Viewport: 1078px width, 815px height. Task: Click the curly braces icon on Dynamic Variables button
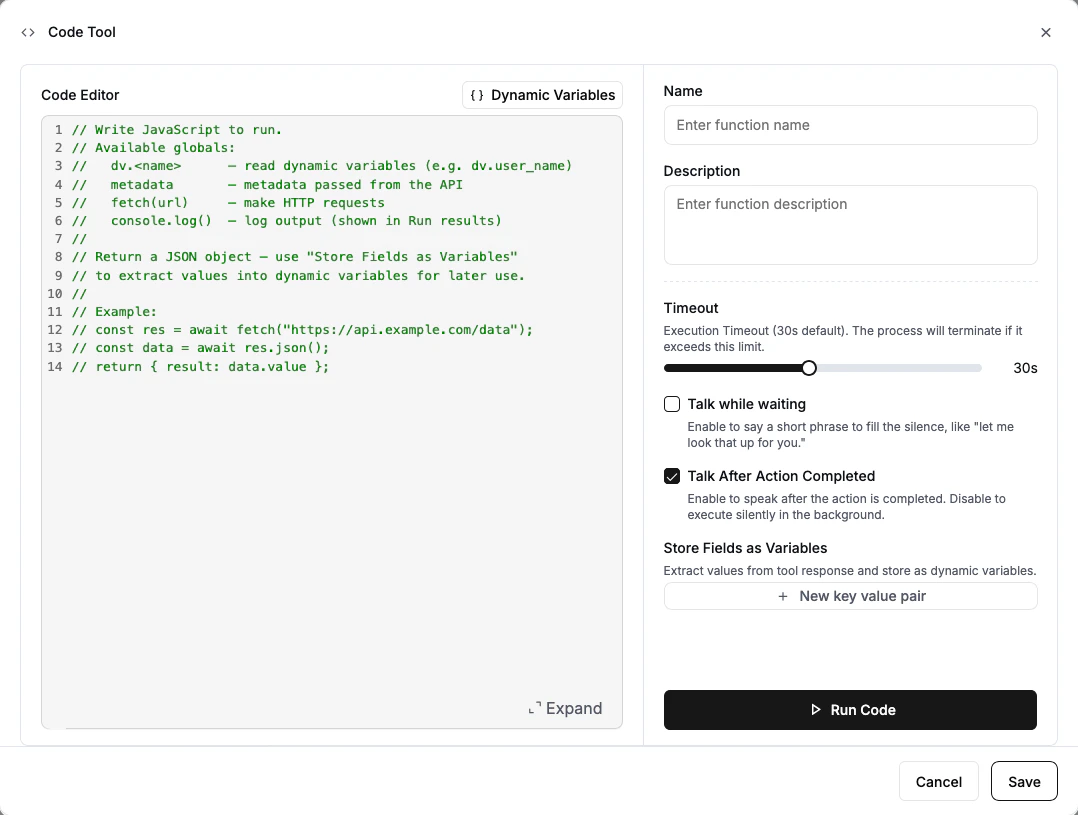tap(478, 95)
